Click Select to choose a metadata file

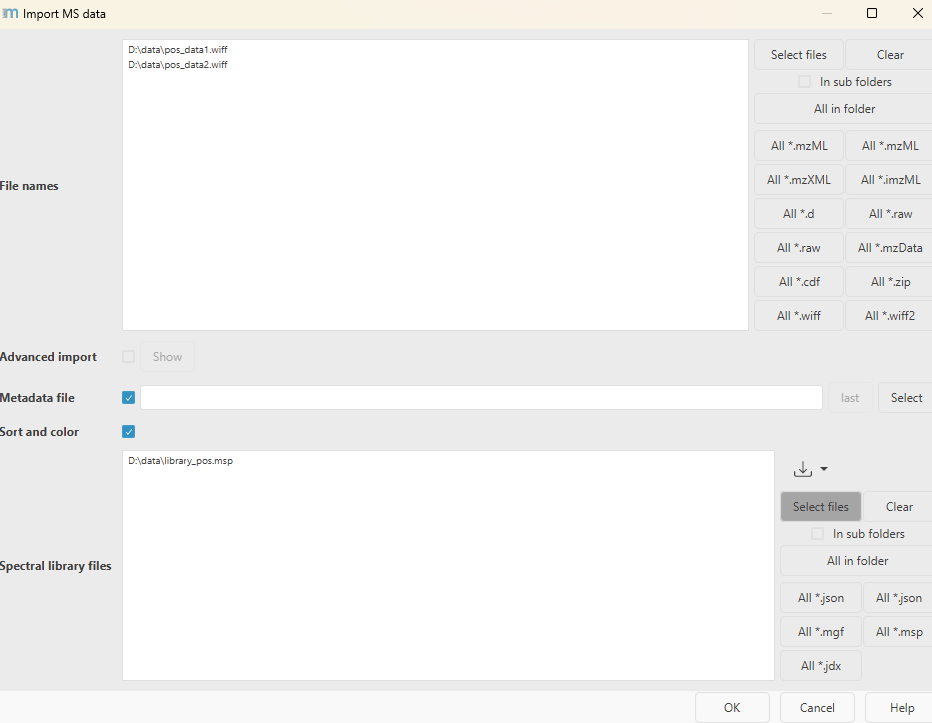point(906,398)
